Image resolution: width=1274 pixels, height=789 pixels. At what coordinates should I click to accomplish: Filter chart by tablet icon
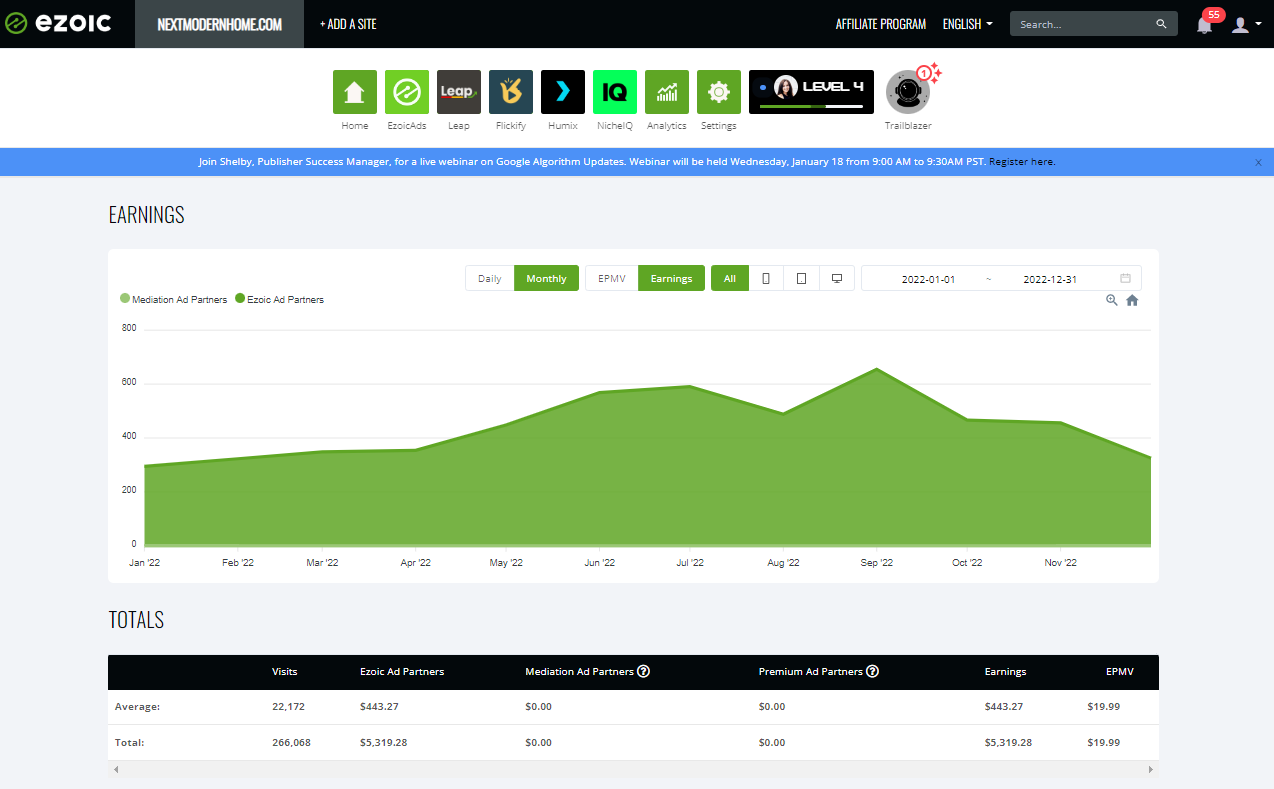pos(801,278)
